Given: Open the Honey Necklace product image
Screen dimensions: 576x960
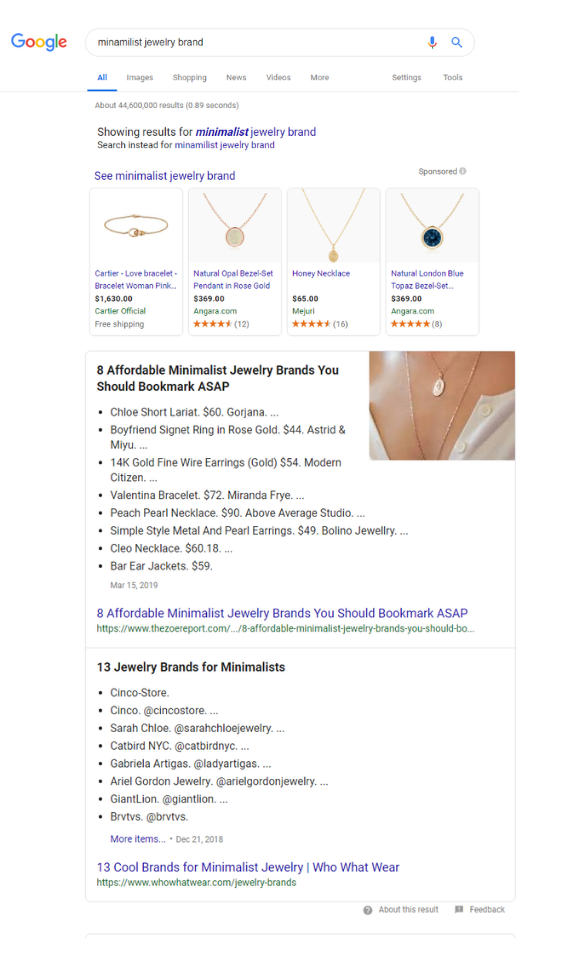Looking at the screenshot, I should click(x=334, y=226).
